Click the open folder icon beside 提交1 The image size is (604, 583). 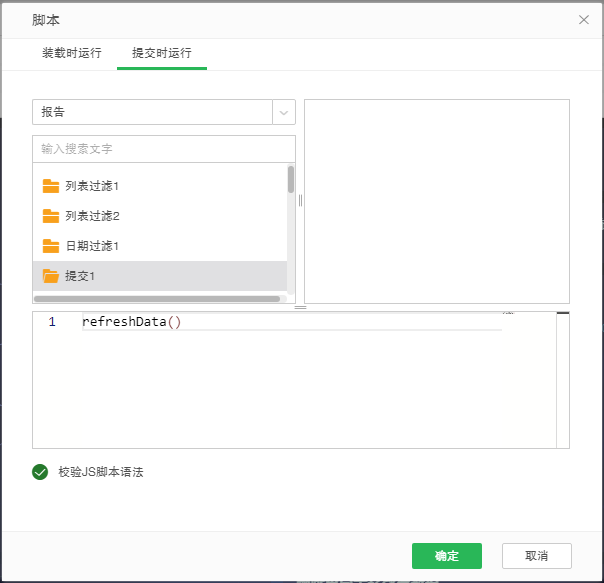click(x=51, y=276)
